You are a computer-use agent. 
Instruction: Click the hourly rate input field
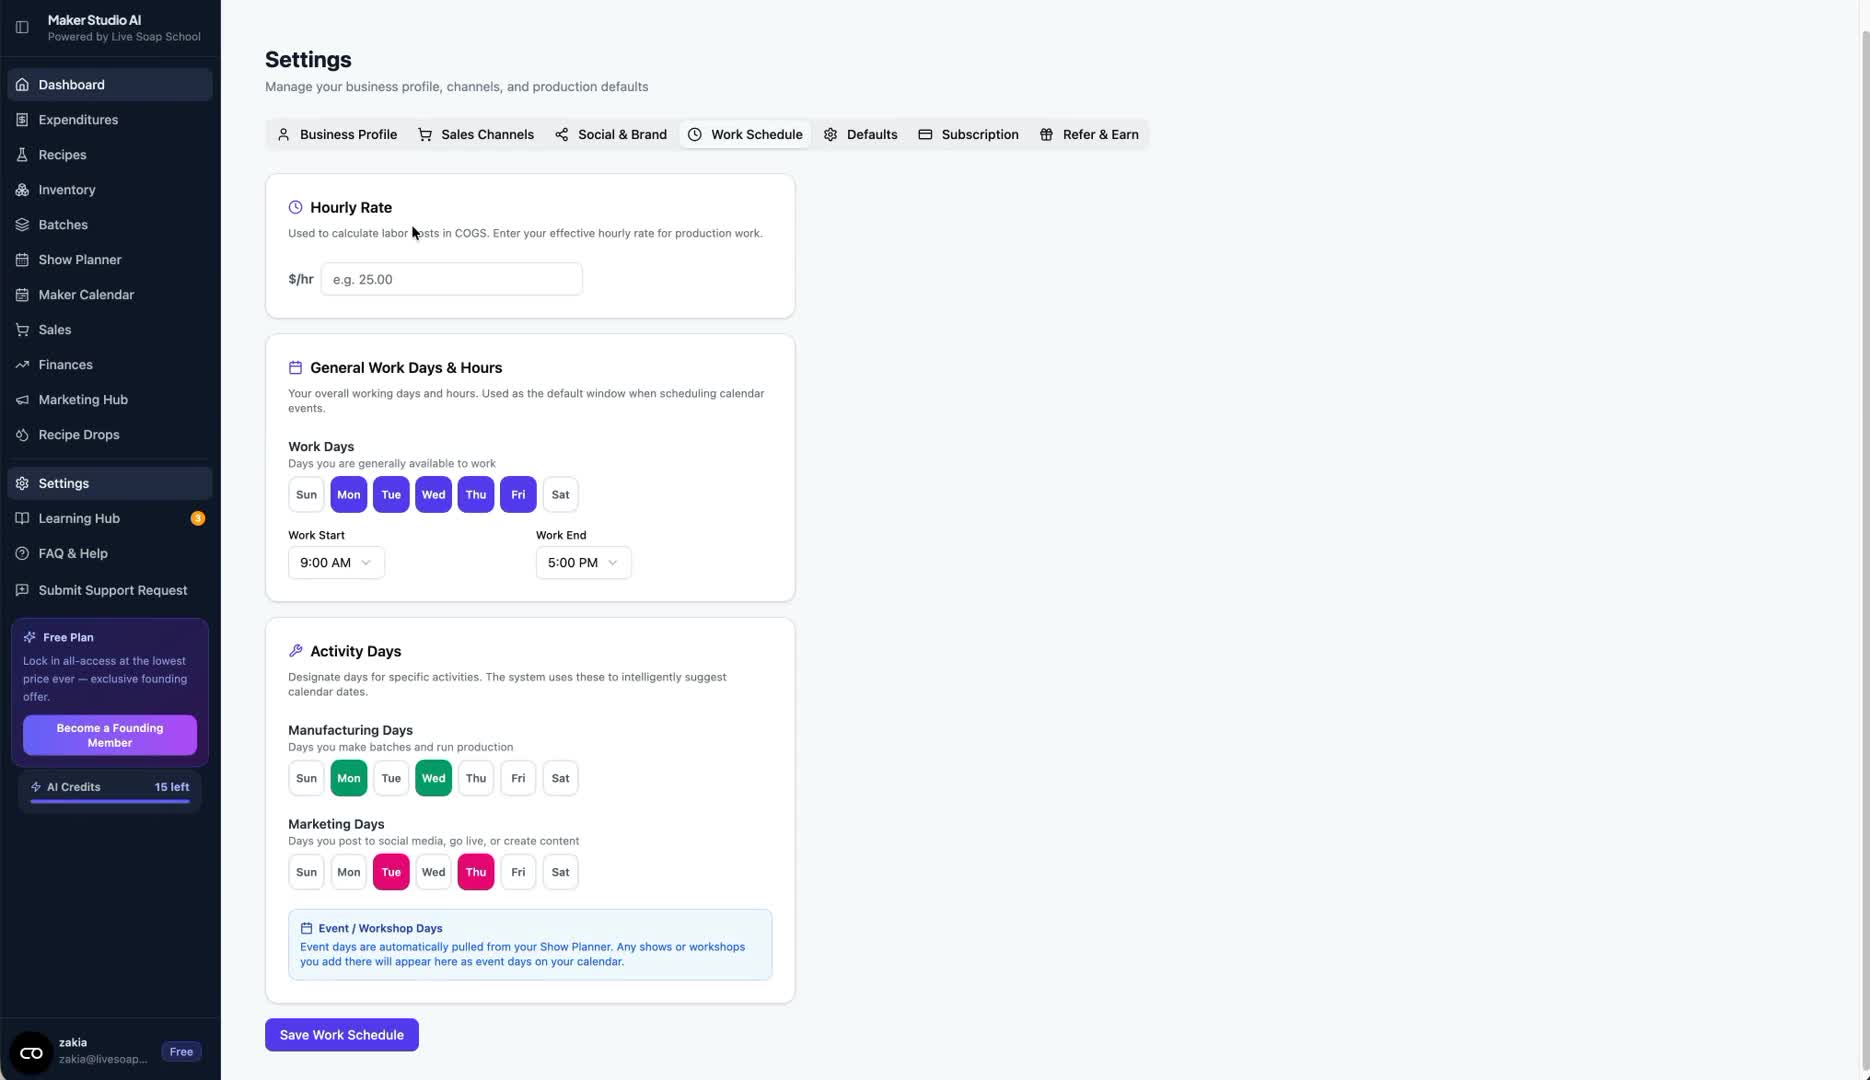click(450, 279)
